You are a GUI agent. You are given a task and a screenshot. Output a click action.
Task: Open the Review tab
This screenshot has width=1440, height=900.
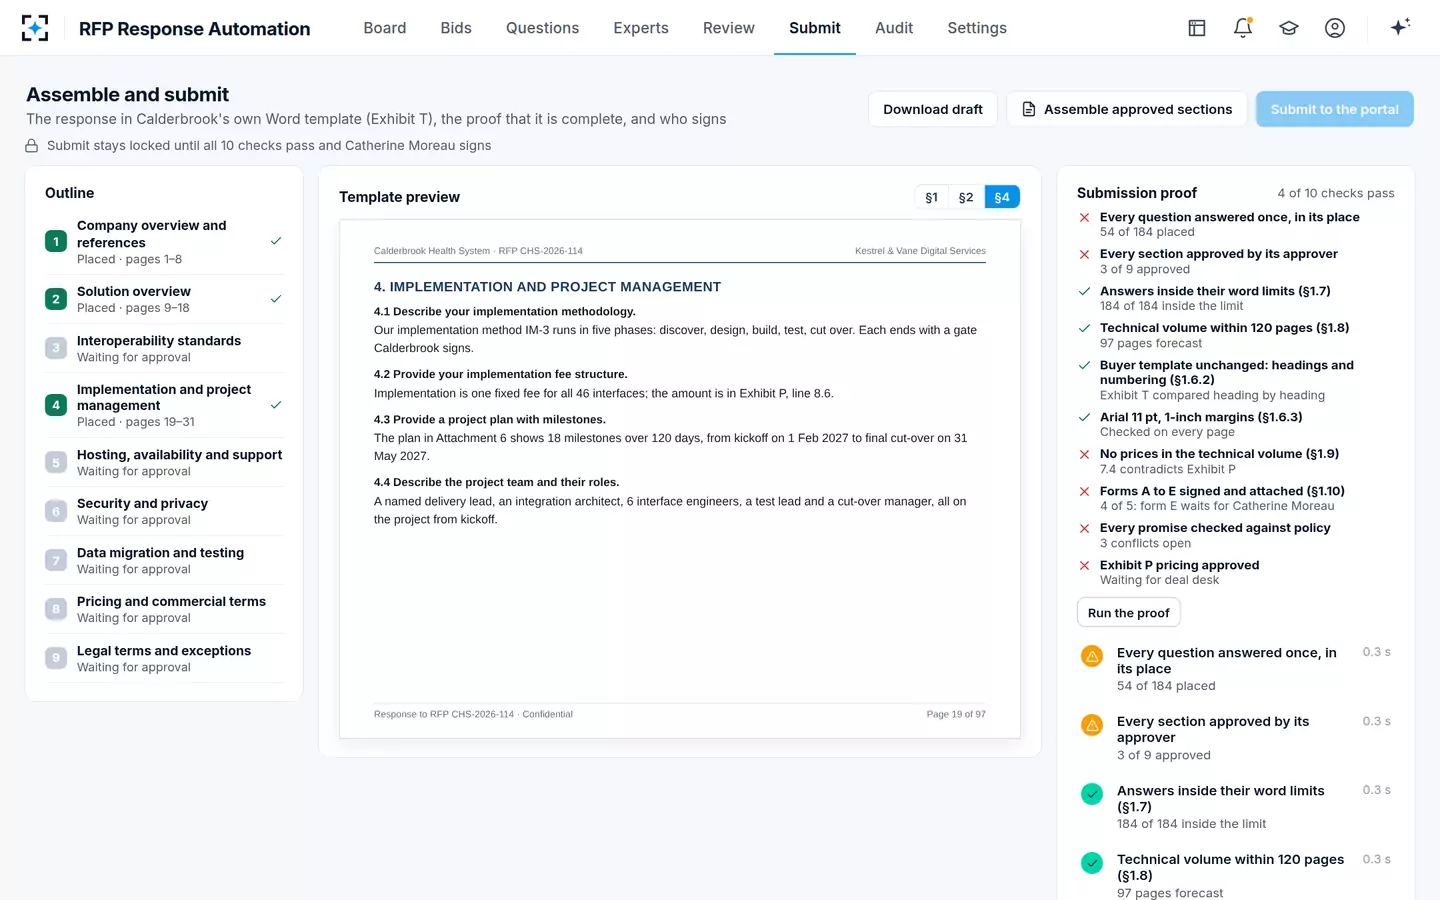[x=729, y=28]
